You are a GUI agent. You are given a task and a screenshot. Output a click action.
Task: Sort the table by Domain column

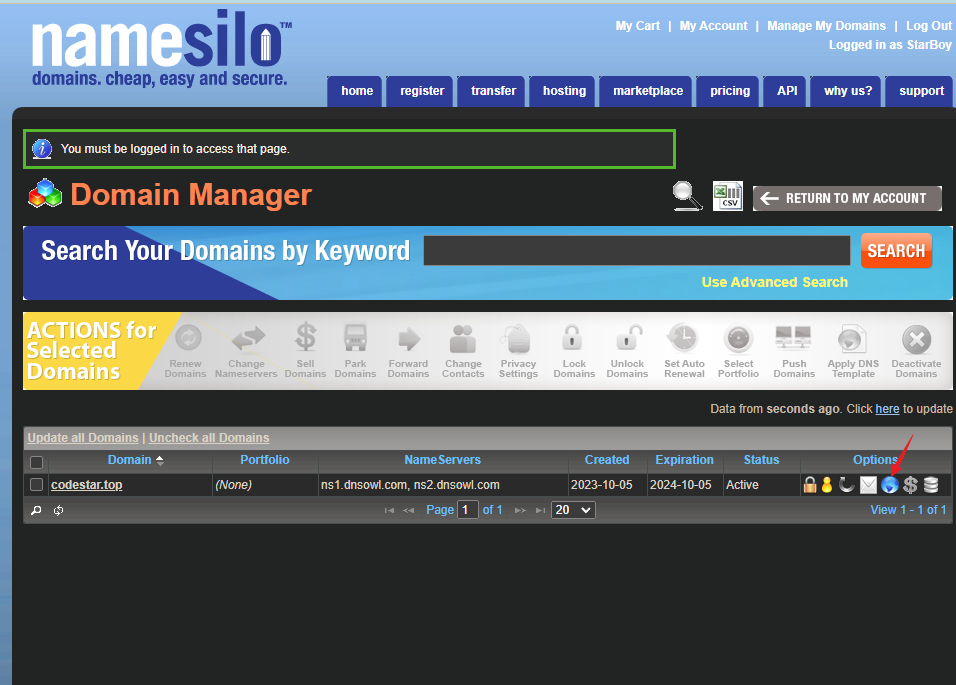135,460
